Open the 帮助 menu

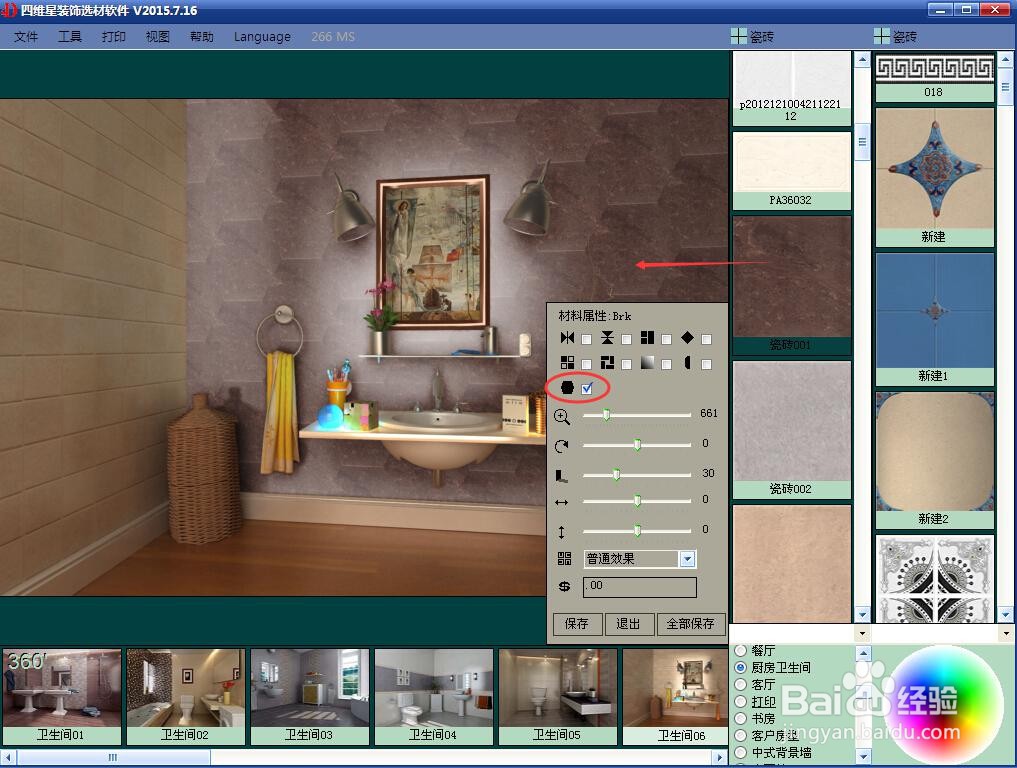coord(202,37)
